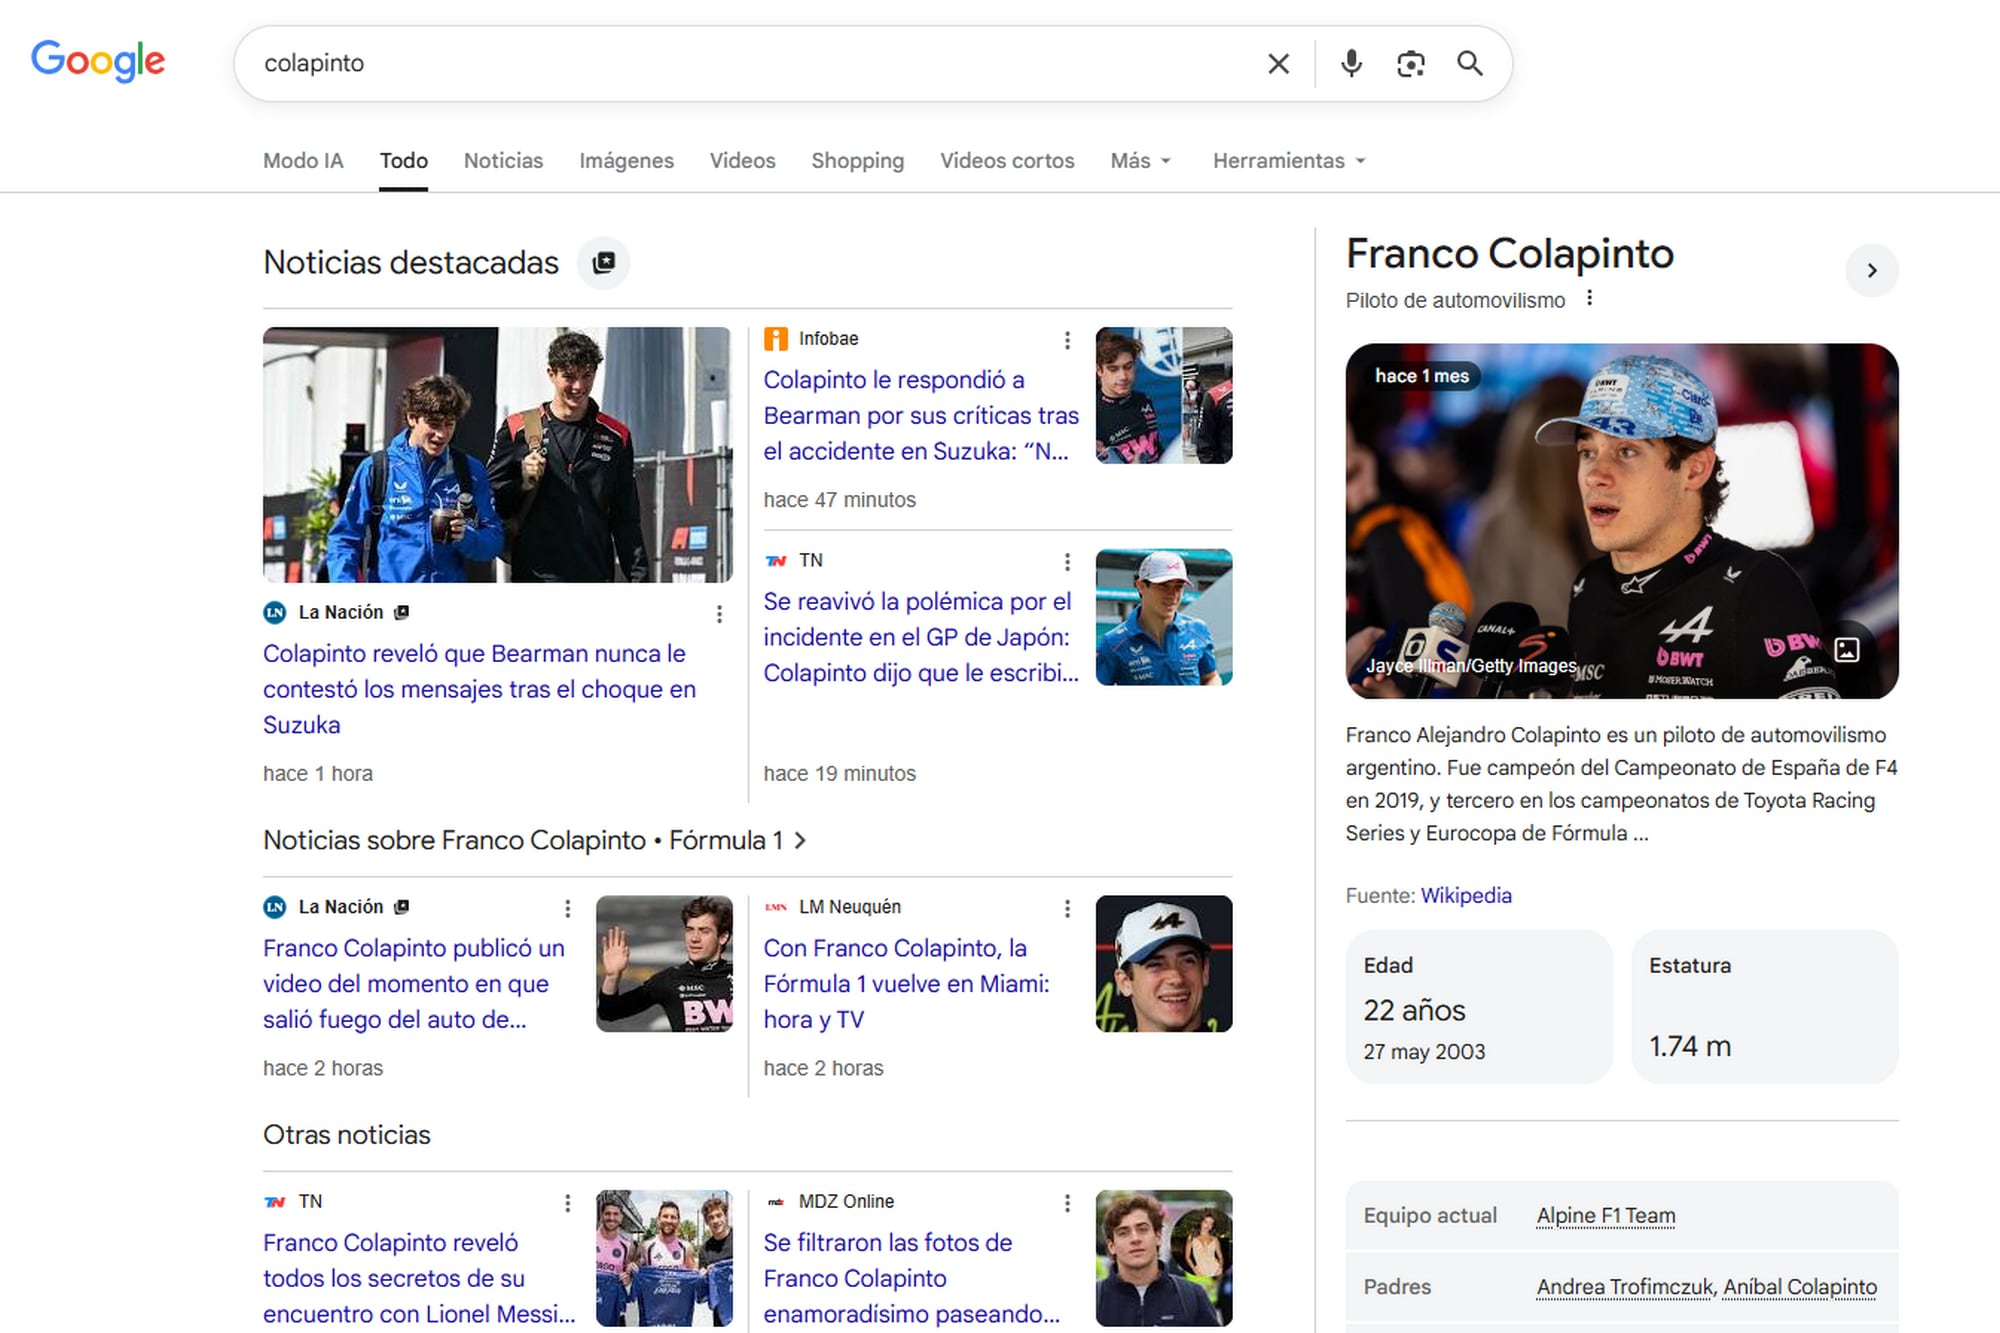Open Google Lens image search
Screen dimensions: 2000x1333
[1410, 64]
